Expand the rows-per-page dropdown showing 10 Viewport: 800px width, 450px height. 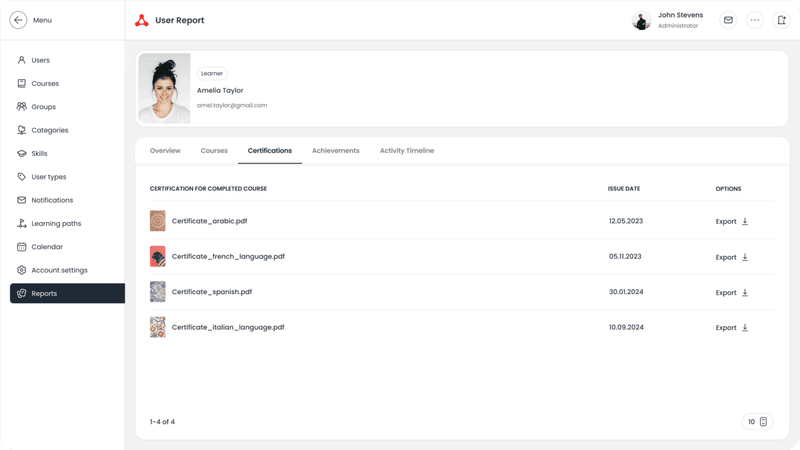pyautogui.click(x=757, y=422)
